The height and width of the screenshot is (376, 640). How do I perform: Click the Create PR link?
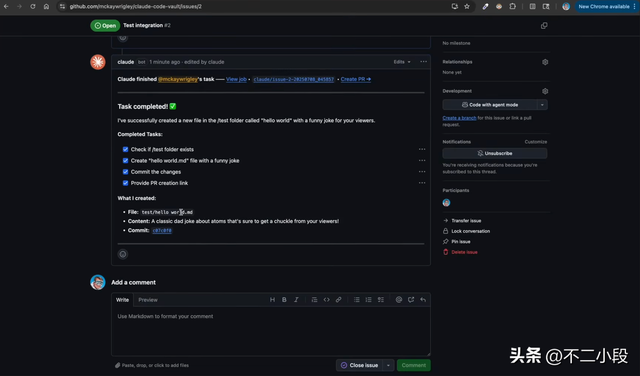click(x=356, y=79)
